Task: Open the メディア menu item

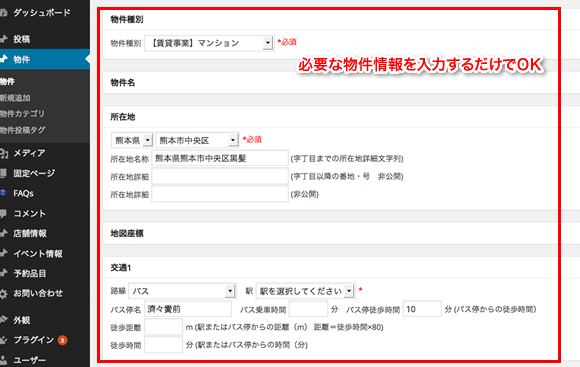Action: 29,153
